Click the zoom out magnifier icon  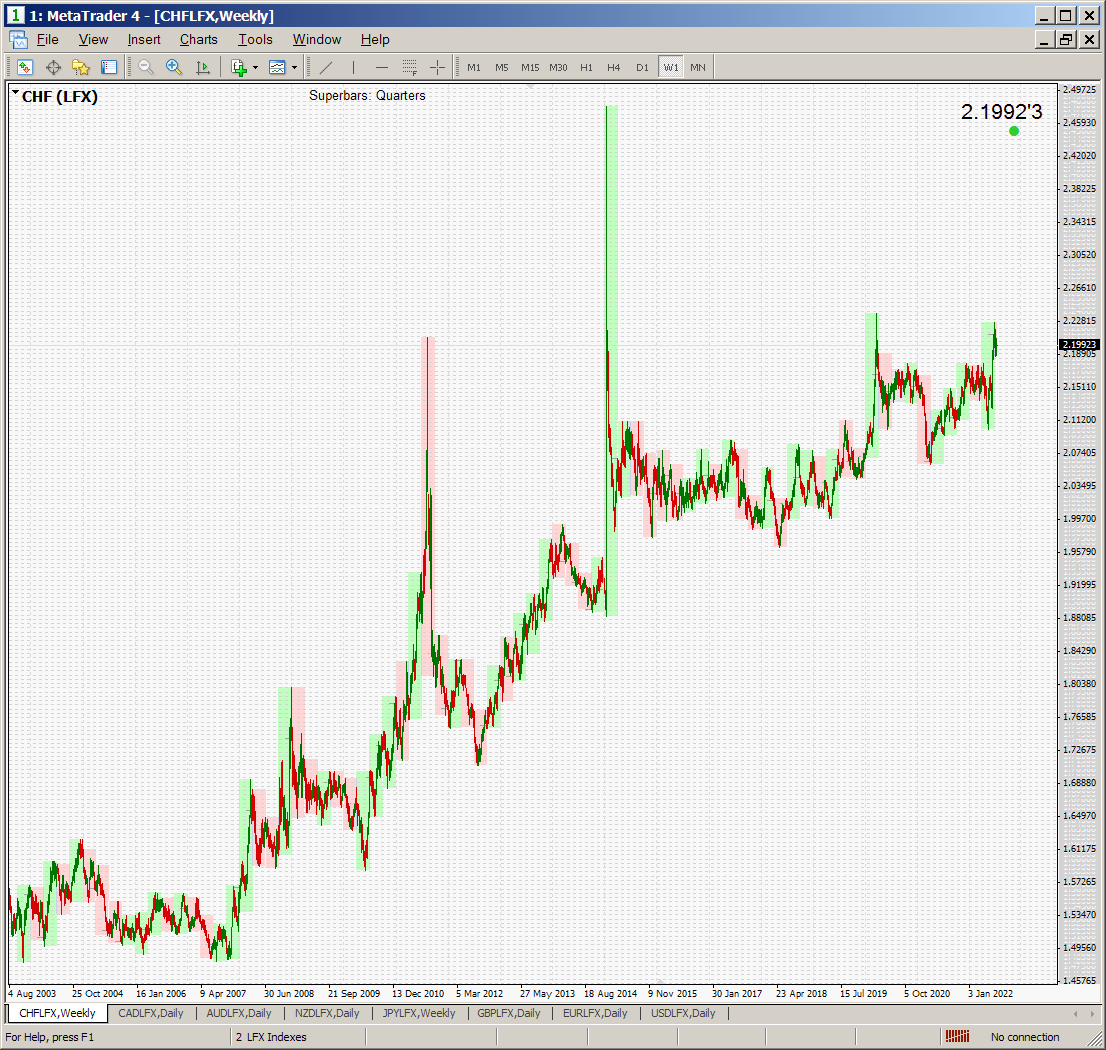(146, 67)
